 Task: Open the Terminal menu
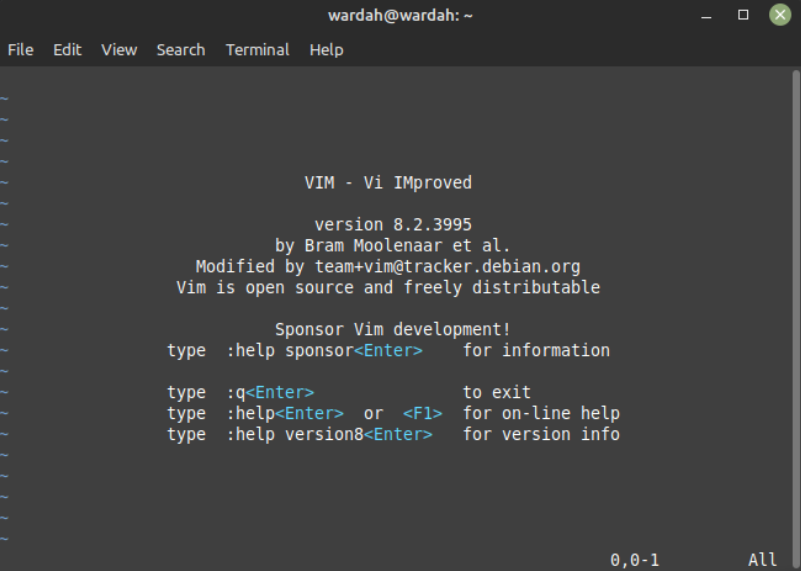tap(257, 50)
